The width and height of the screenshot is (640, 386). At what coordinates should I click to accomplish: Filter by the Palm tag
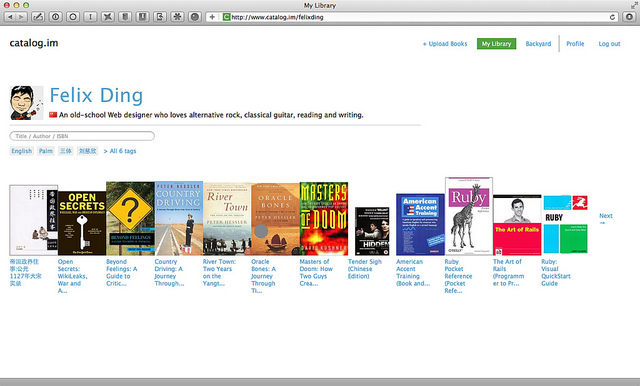[x=46, y=151]
